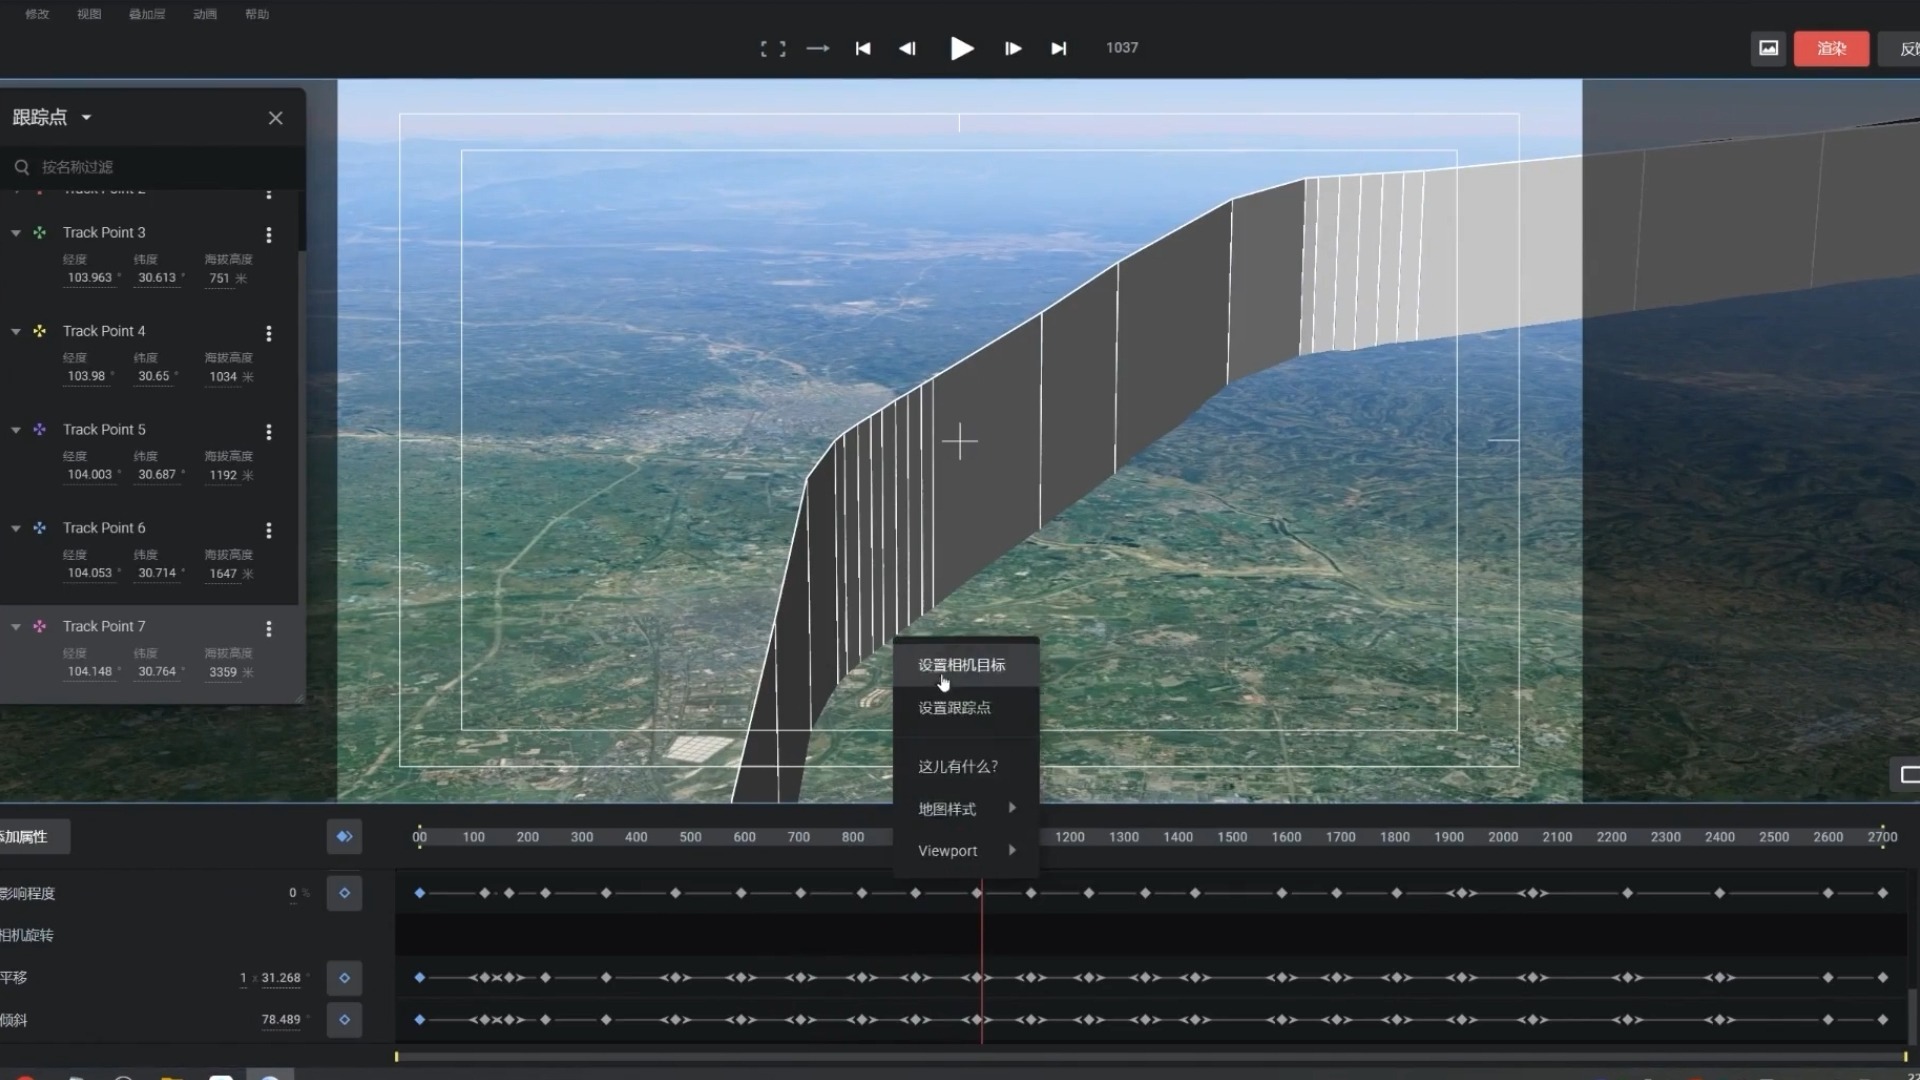Image resolution: width=1920 pixels, height=1080 pixels.
Task: Collapse Track Point 7
Action: tap(16, 627)
